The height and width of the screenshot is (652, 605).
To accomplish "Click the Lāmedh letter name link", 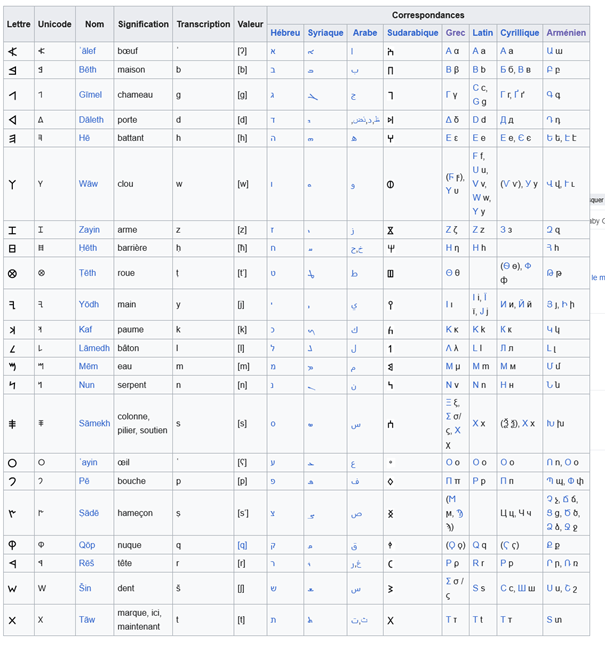I will (94, 347).
